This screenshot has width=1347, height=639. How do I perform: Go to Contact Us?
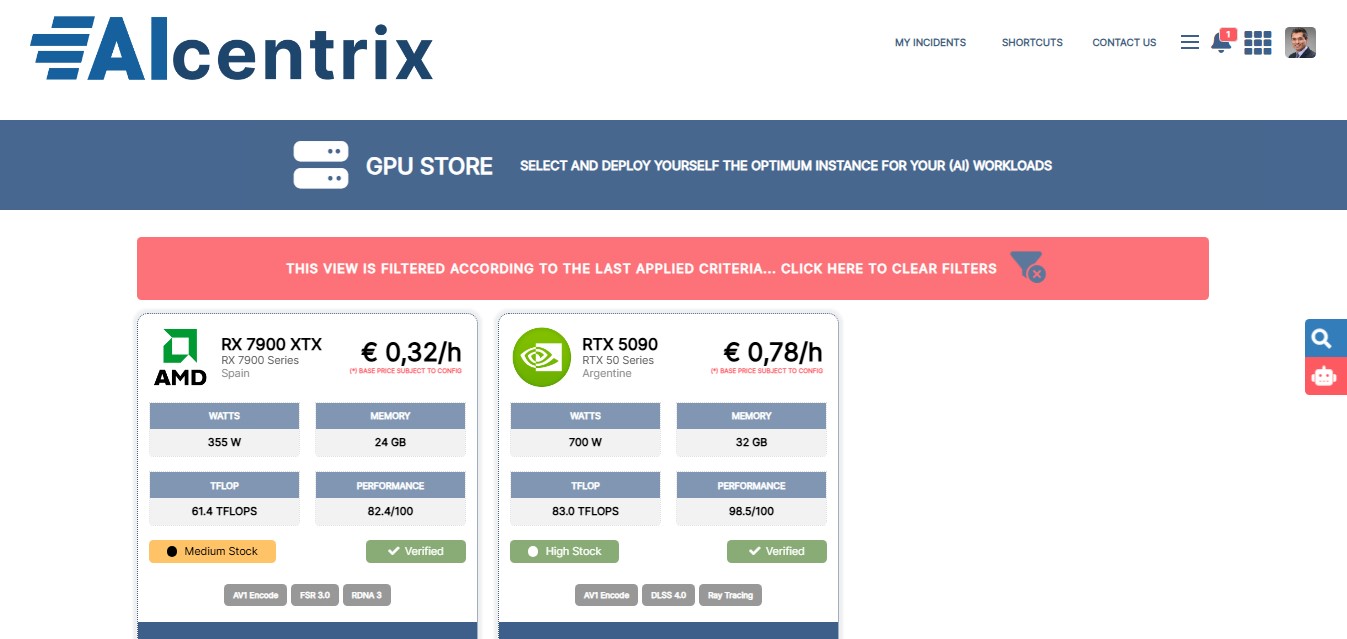click(x=1124, y=43)
